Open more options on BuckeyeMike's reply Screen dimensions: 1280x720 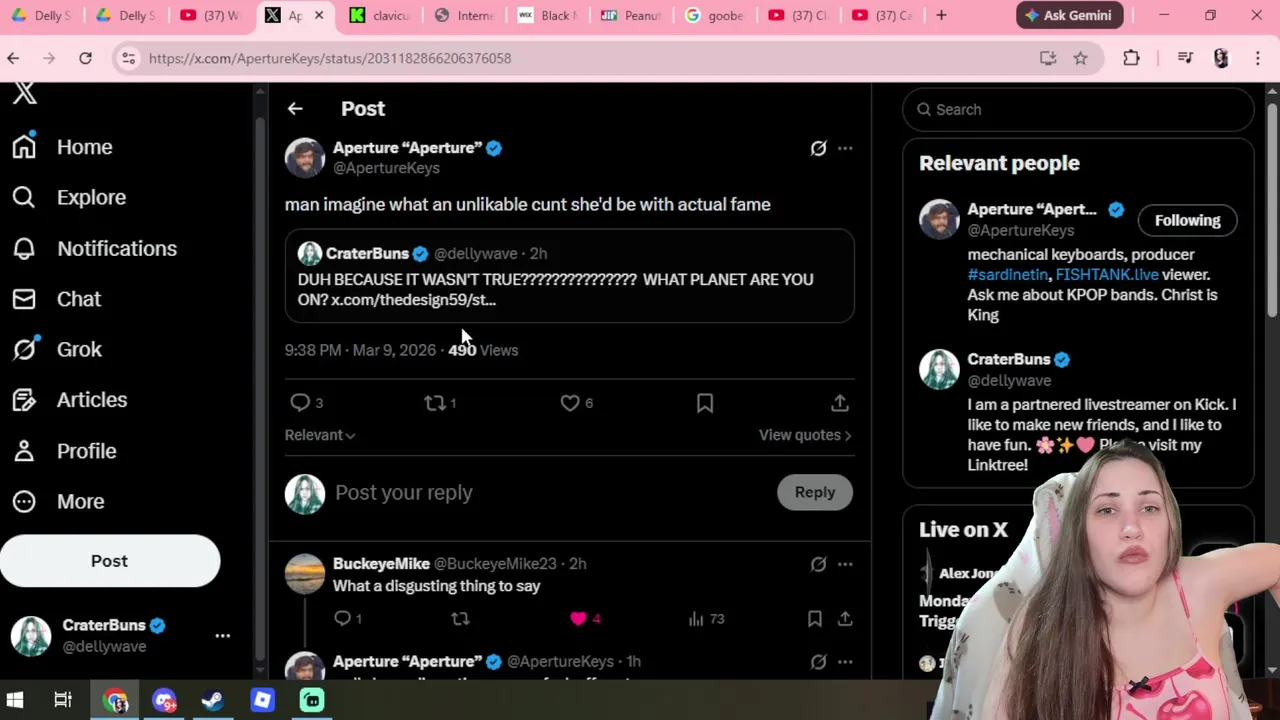(x=845, y=564)
